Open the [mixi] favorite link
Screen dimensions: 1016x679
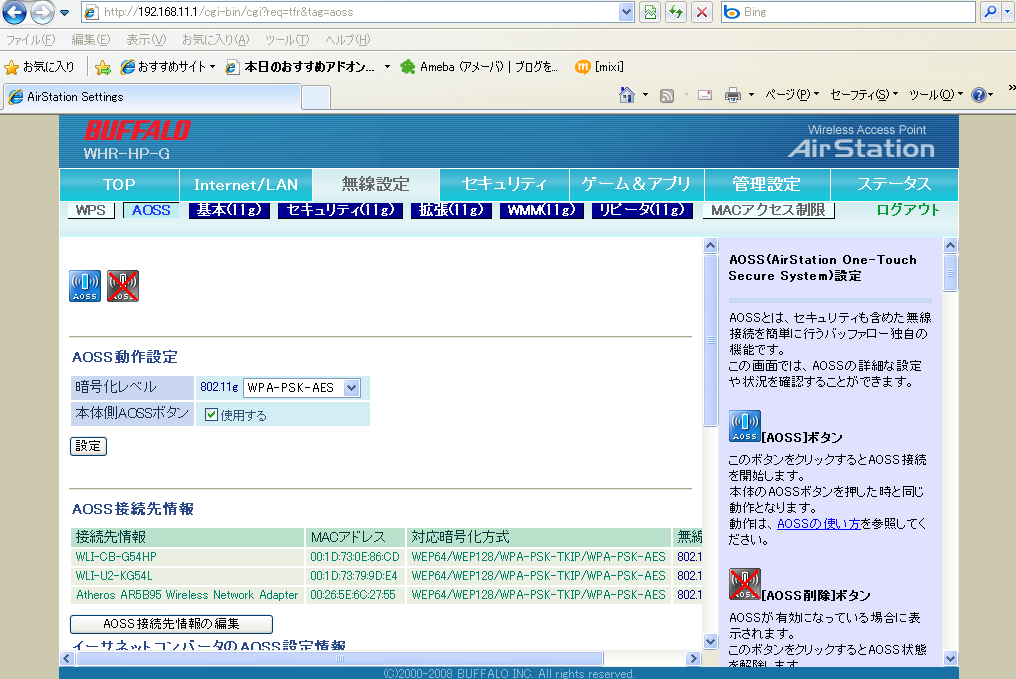599,67
